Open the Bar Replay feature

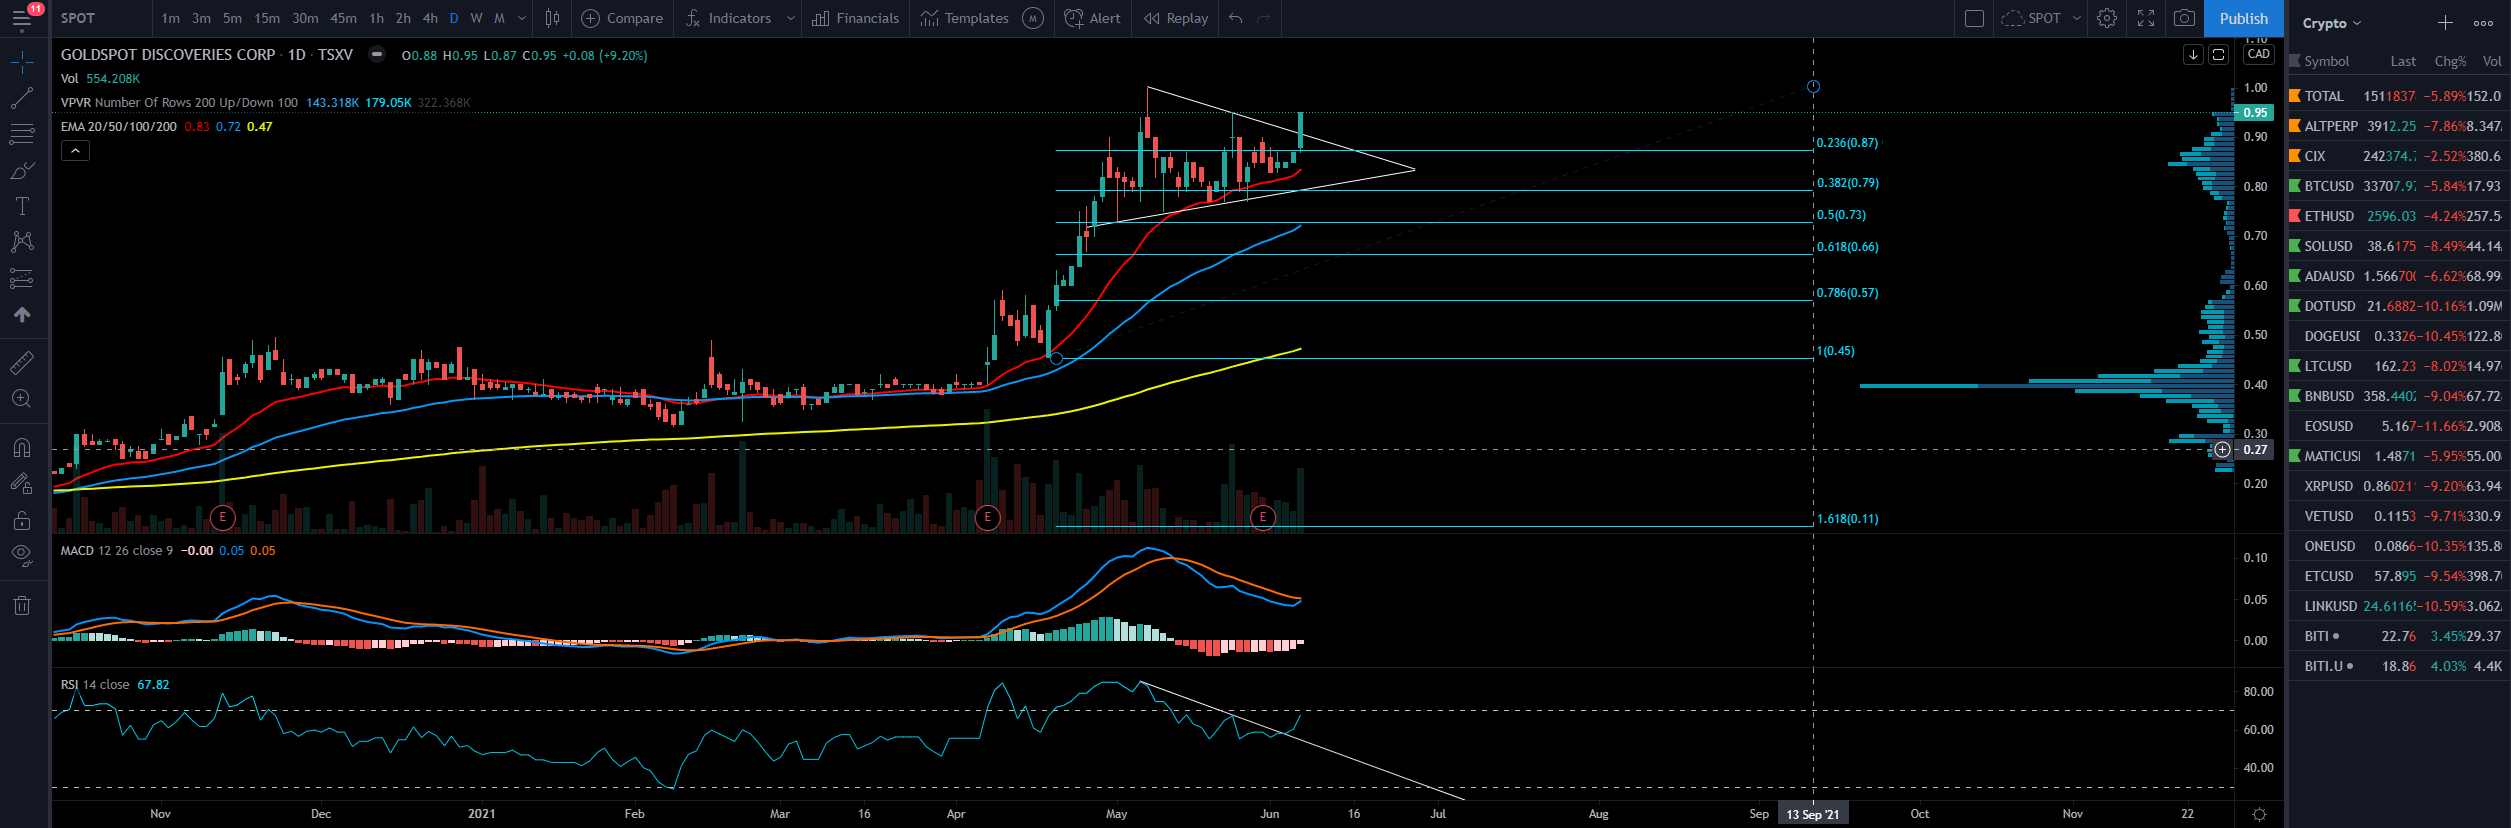[x=1176, y=18]
